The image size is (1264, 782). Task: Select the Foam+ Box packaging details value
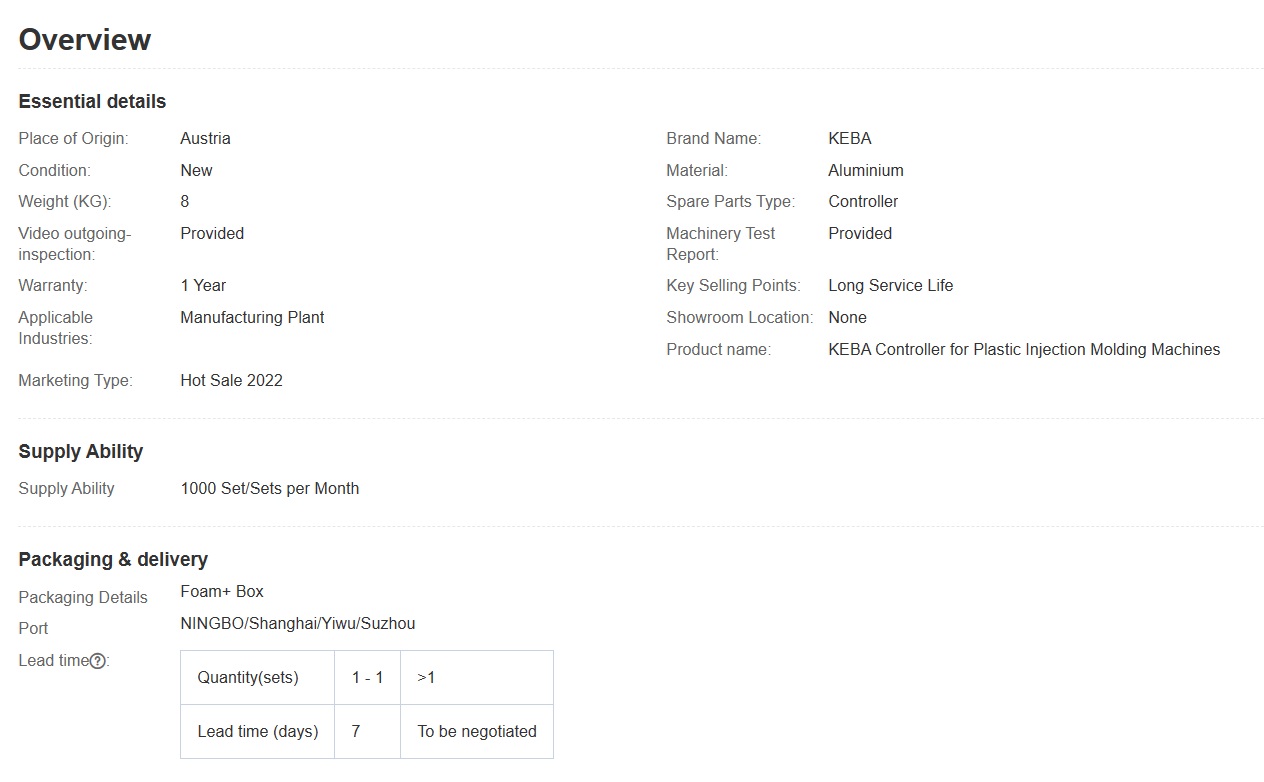coord(222,592)
